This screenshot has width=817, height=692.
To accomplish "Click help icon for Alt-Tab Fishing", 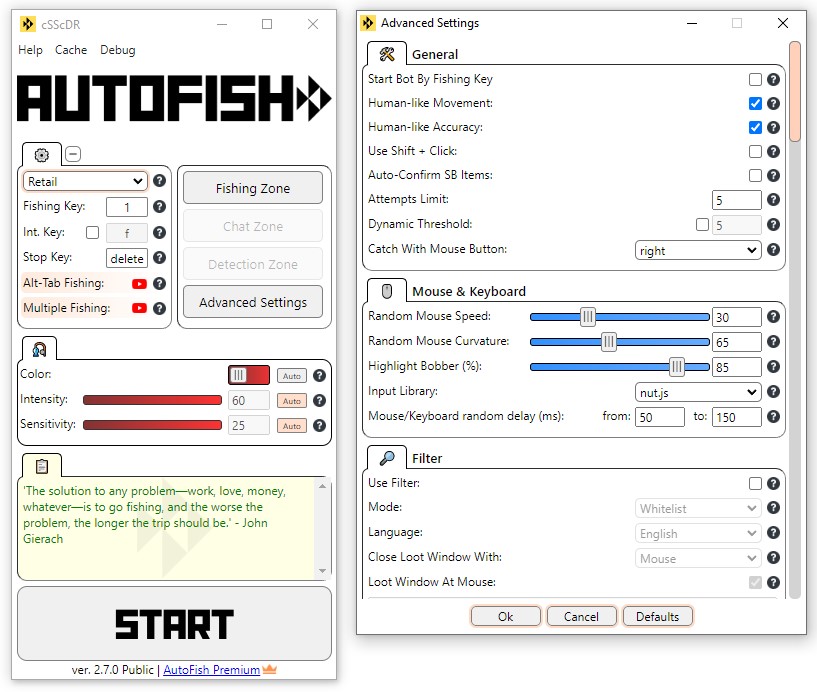I will click(x=159, y=283).
